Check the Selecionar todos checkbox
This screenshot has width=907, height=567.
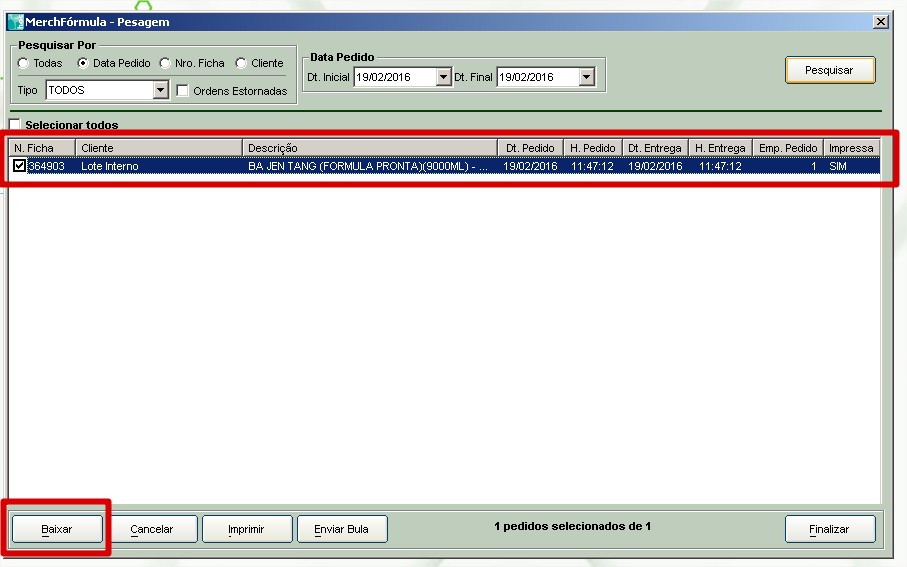[x=15, y=125]
